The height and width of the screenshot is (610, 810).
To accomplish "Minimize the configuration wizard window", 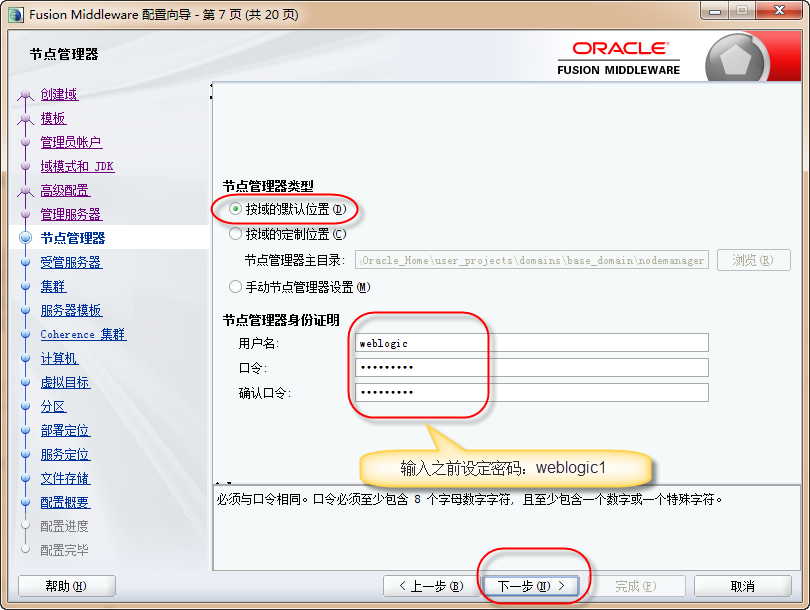I will (715, 11).
